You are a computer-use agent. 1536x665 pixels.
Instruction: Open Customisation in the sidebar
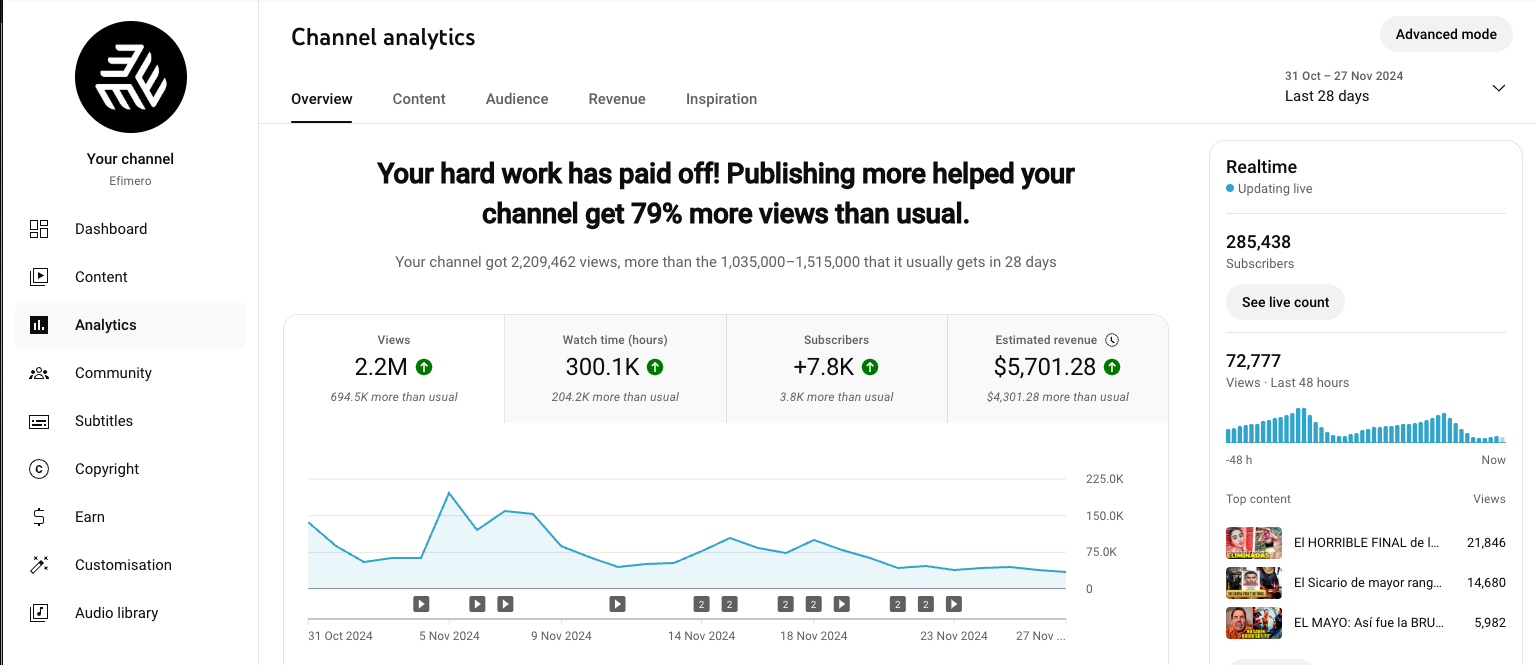point(130,565)
